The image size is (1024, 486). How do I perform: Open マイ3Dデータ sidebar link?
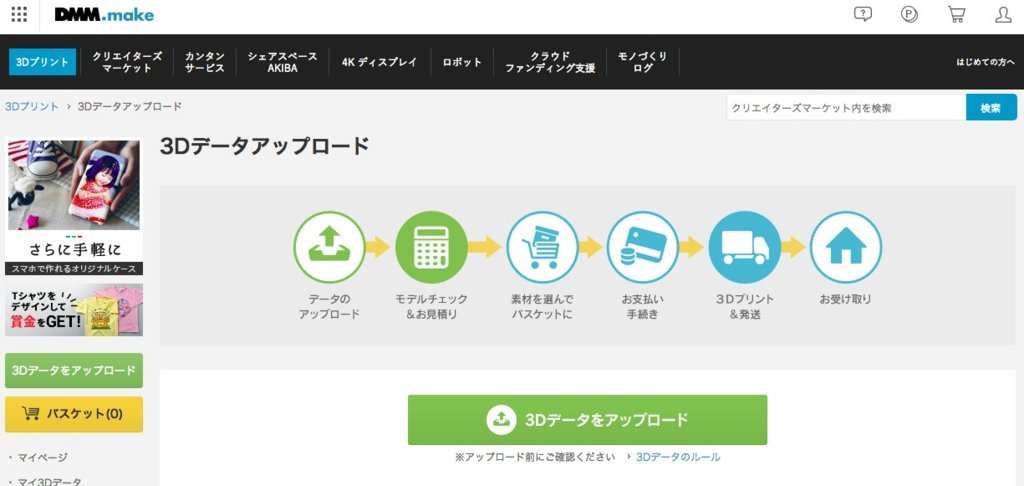(x=50, y=482)
